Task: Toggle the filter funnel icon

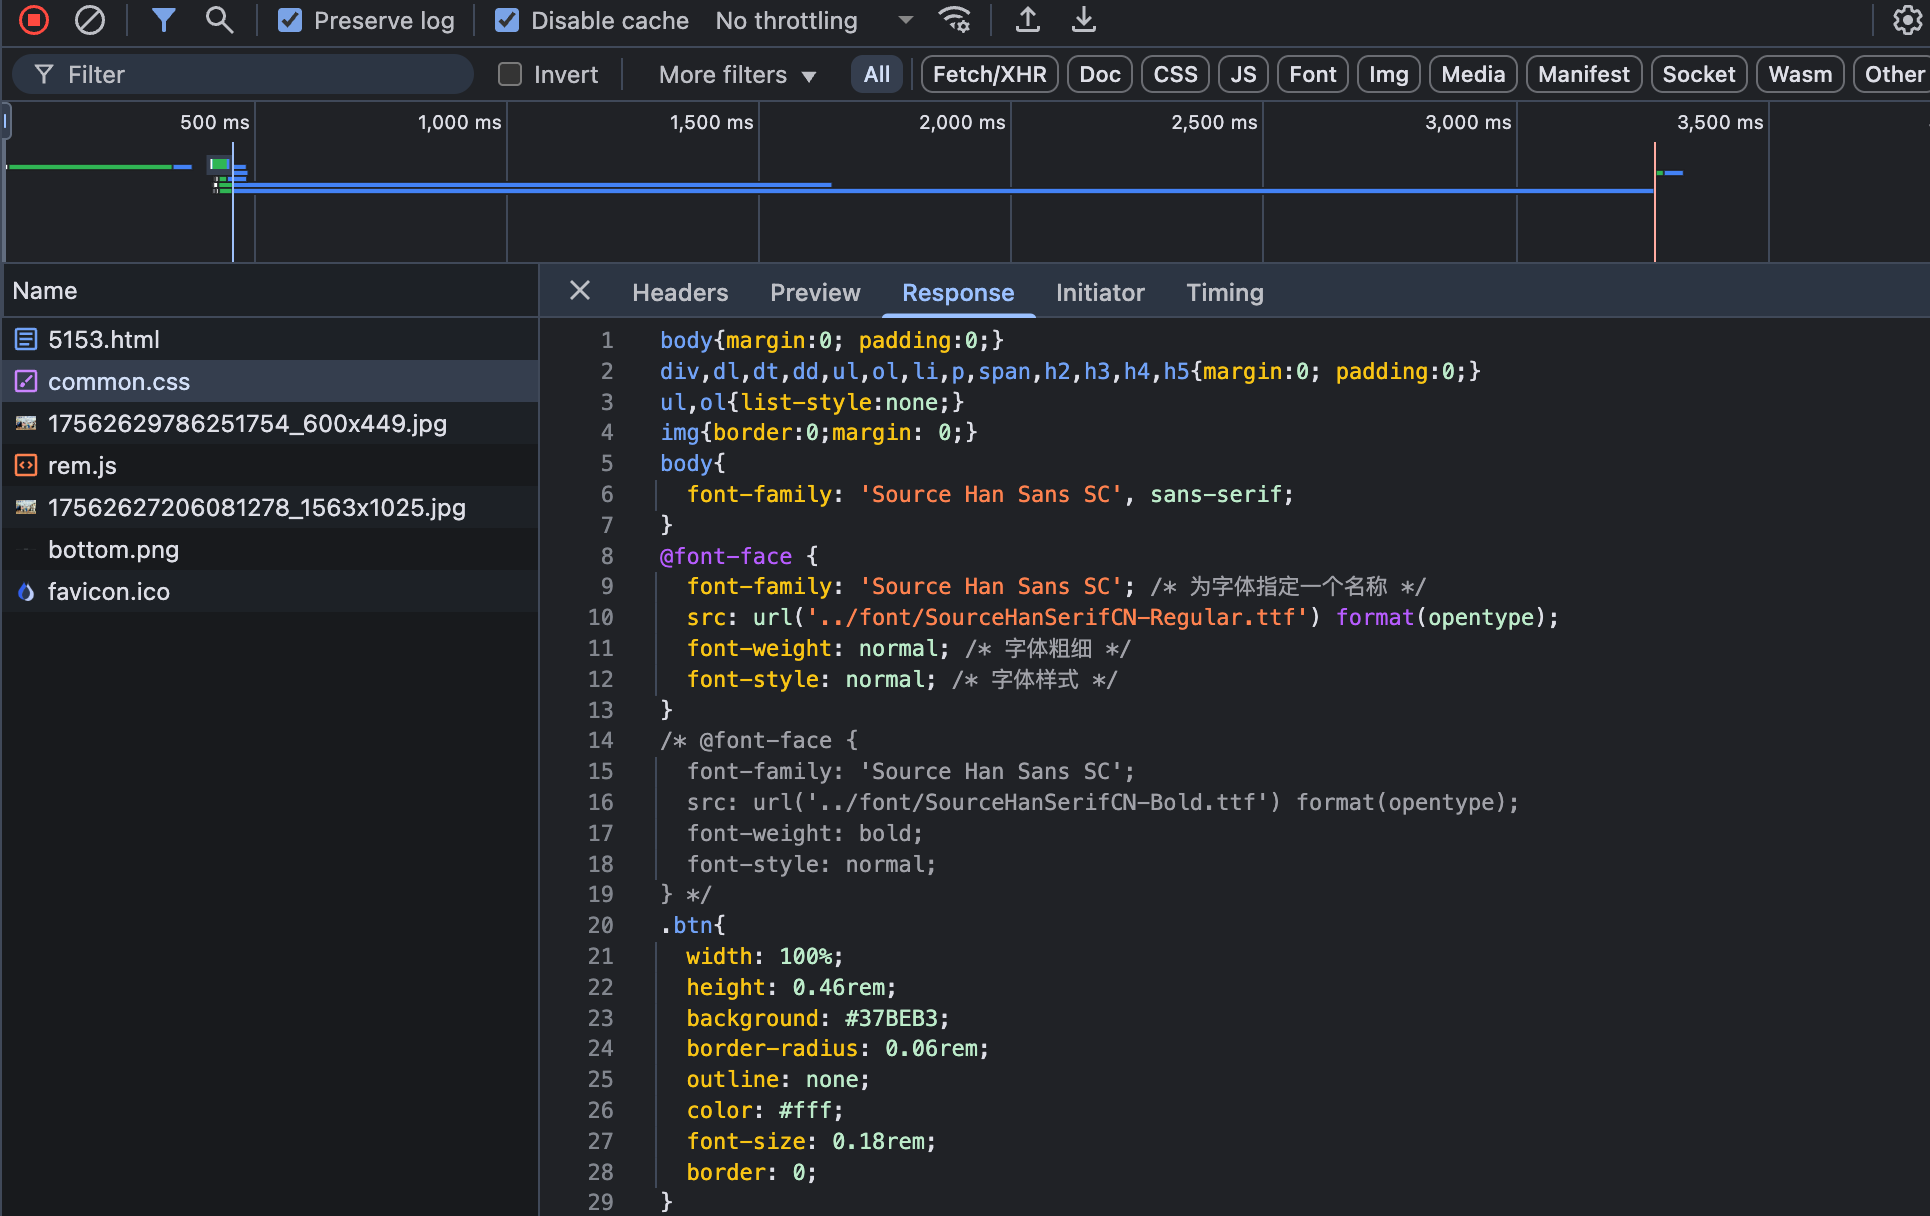Action: 163,20
